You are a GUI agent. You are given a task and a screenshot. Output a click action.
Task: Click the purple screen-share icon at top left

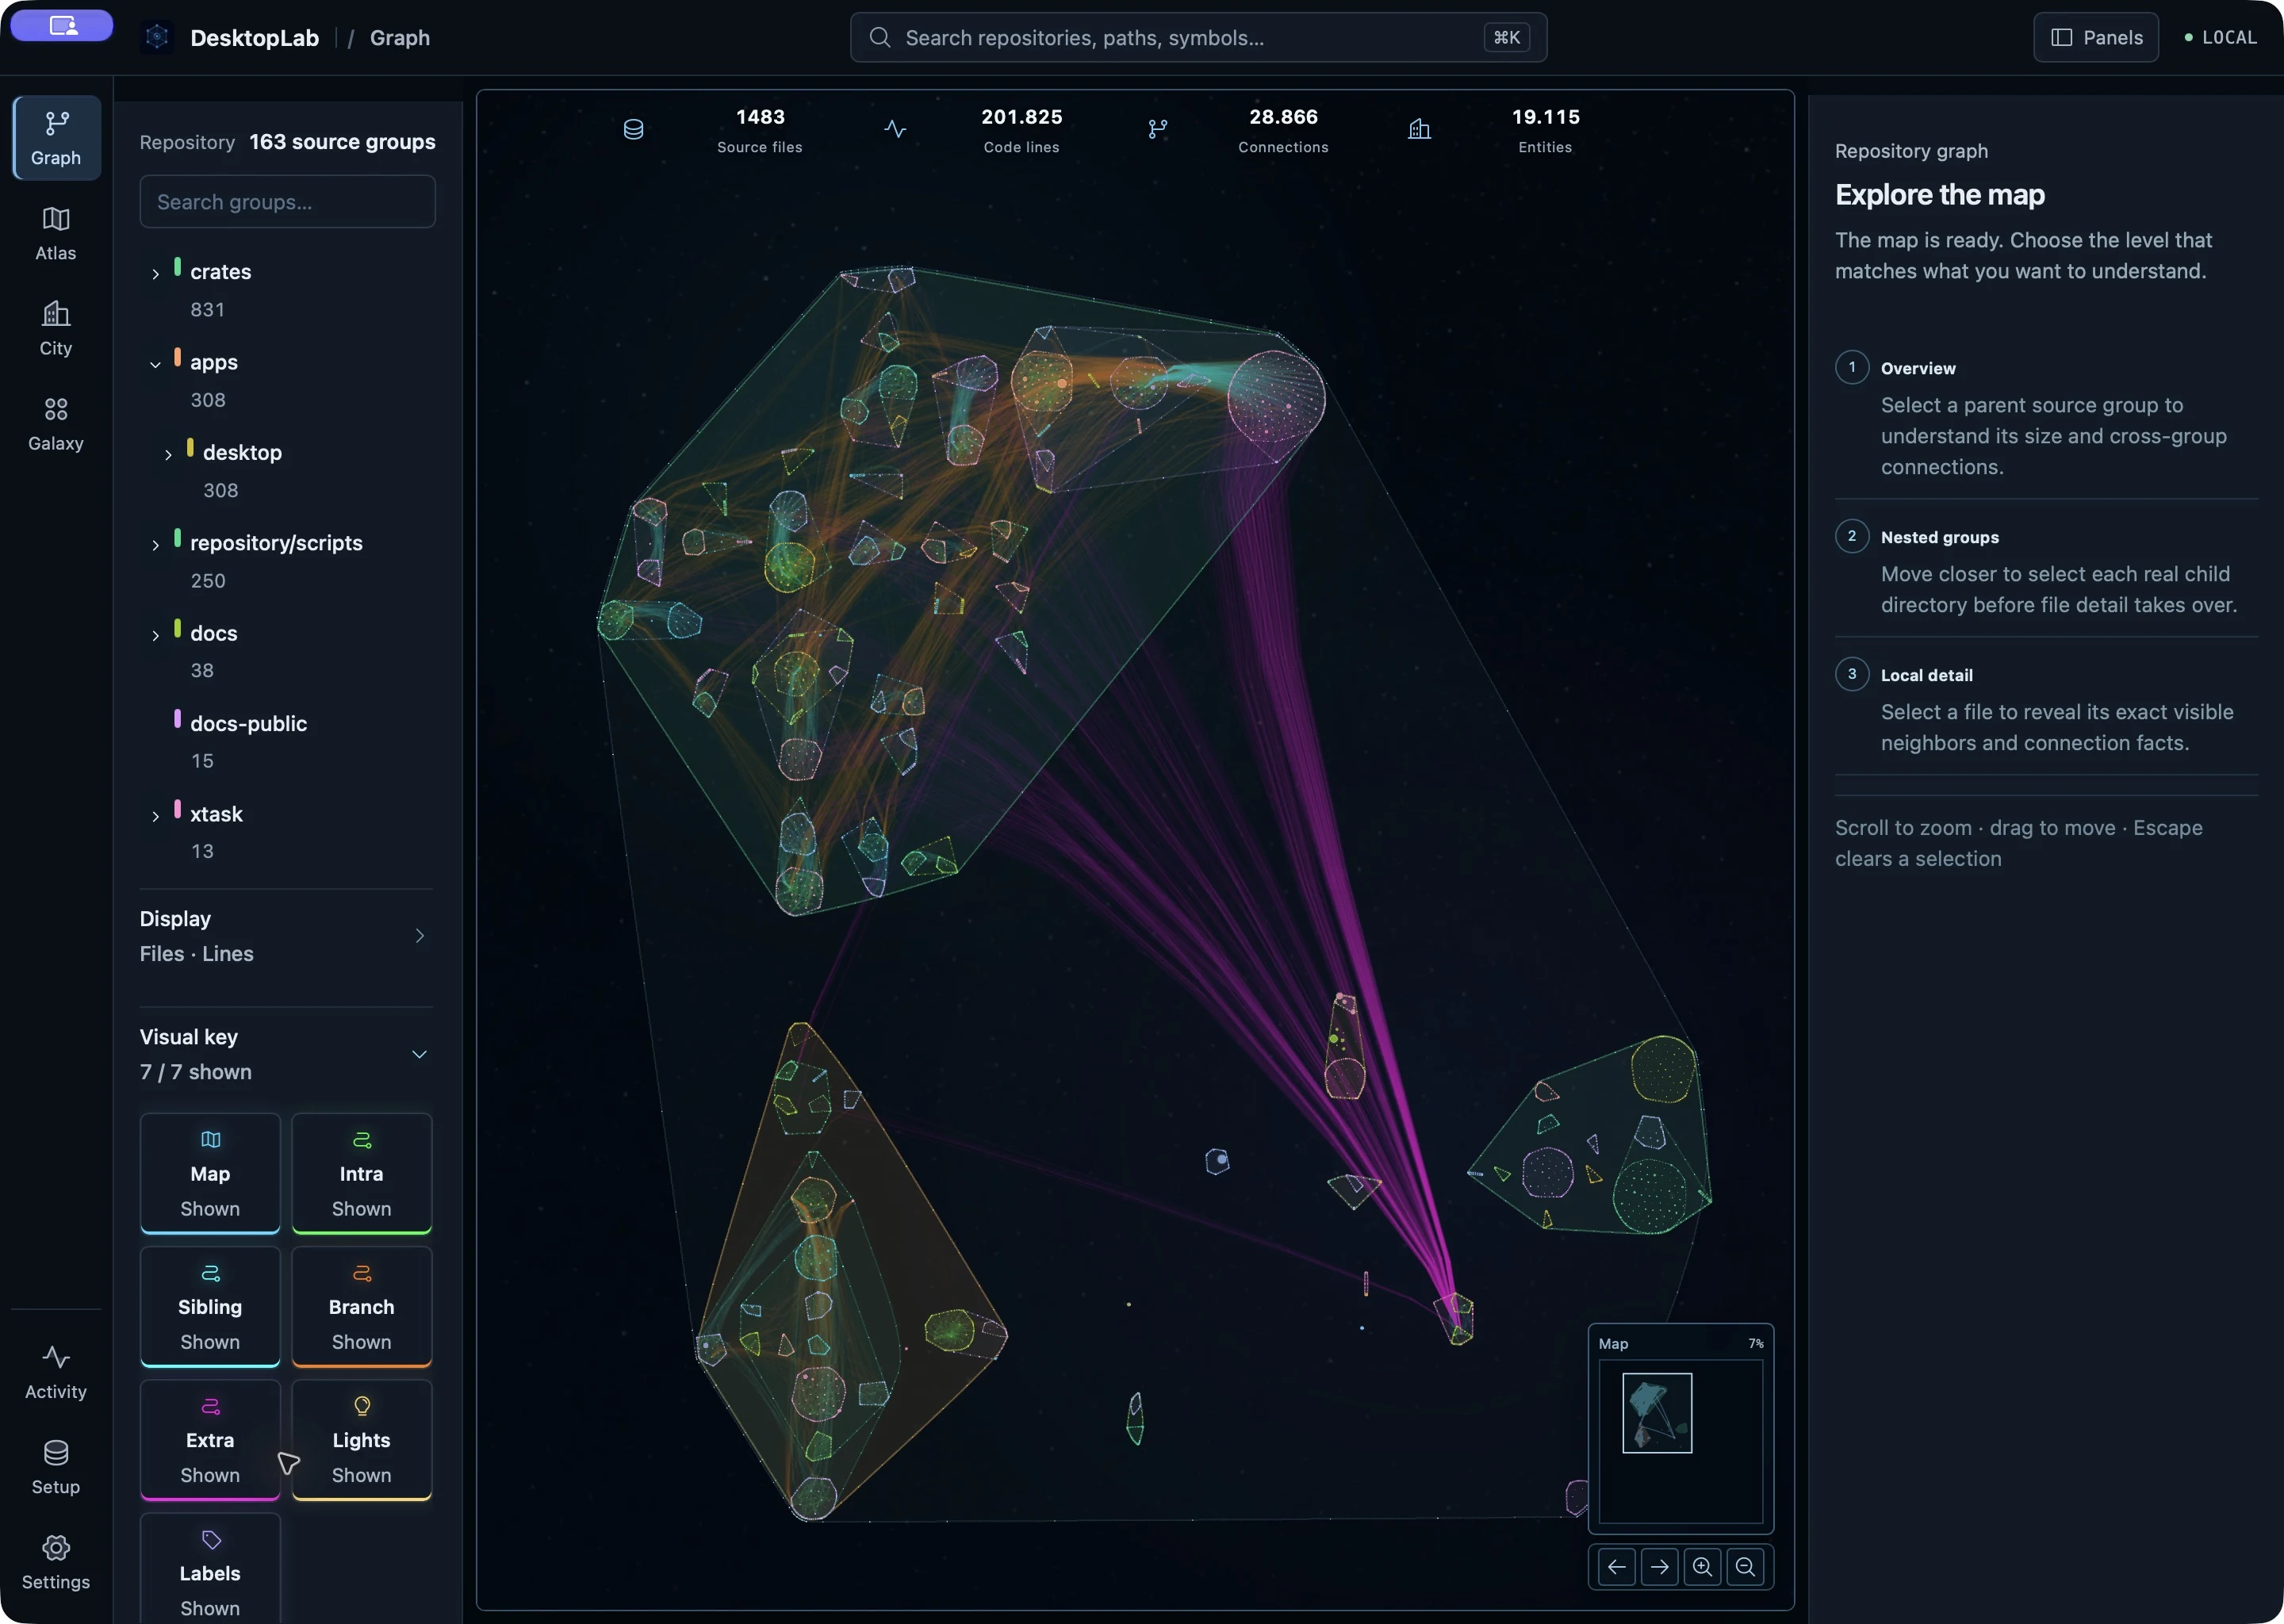point(62,26)
